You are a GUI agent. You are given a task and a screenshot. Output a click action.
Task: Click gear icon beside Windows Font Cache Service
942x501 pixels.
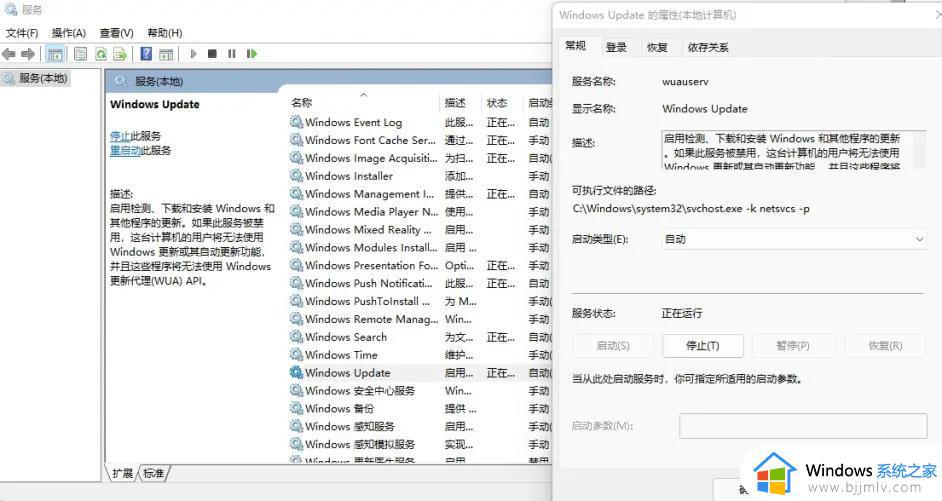(x=296, y=140)
